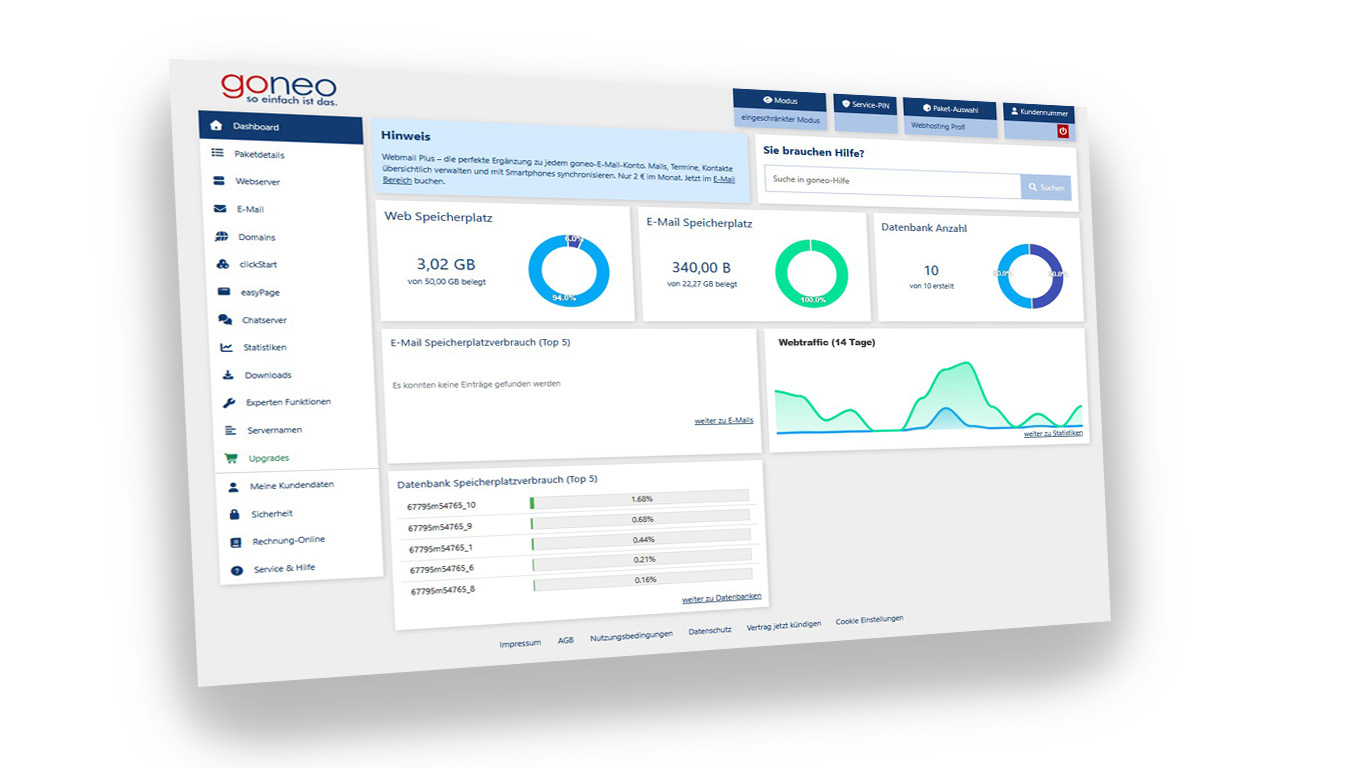Click the Domains globe icon
Screen dimensions: 1366x768
pyautogui.click(x=221, y=237)
